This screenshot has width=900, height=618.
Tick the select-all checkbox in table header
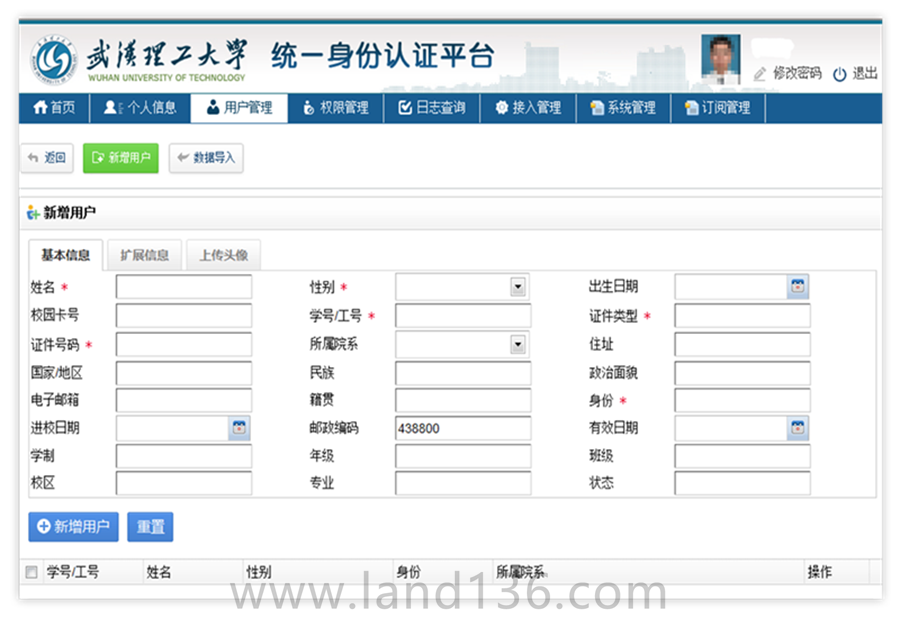click(31, 572)
